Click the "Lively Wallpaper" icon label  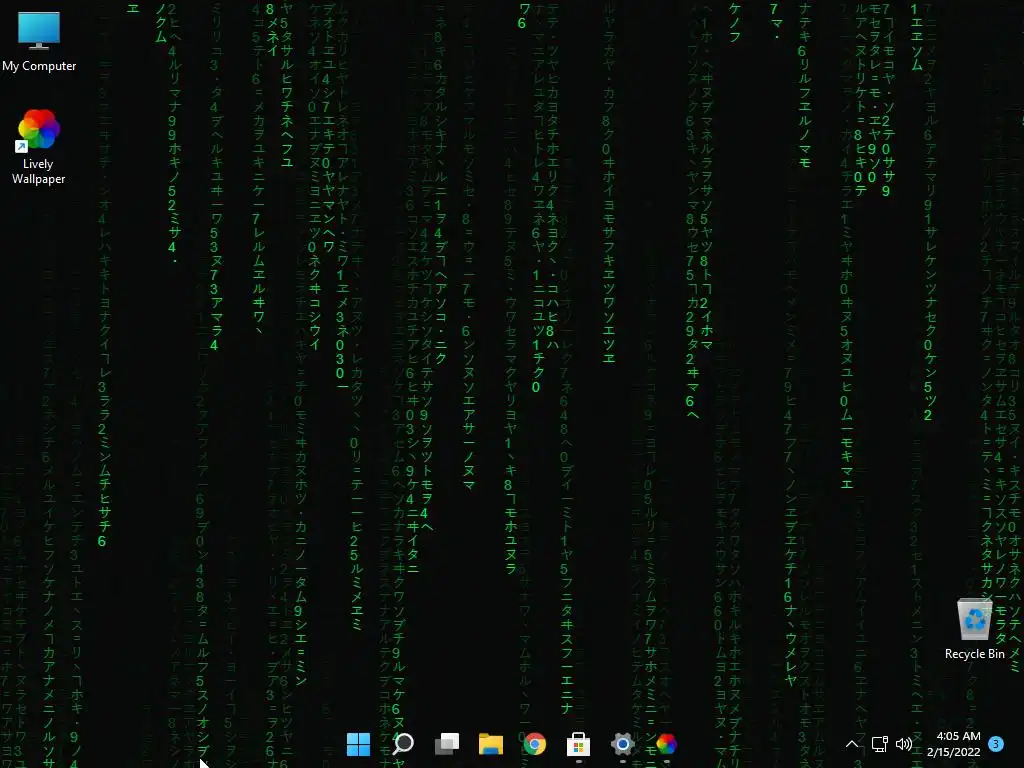pos(38,171)
